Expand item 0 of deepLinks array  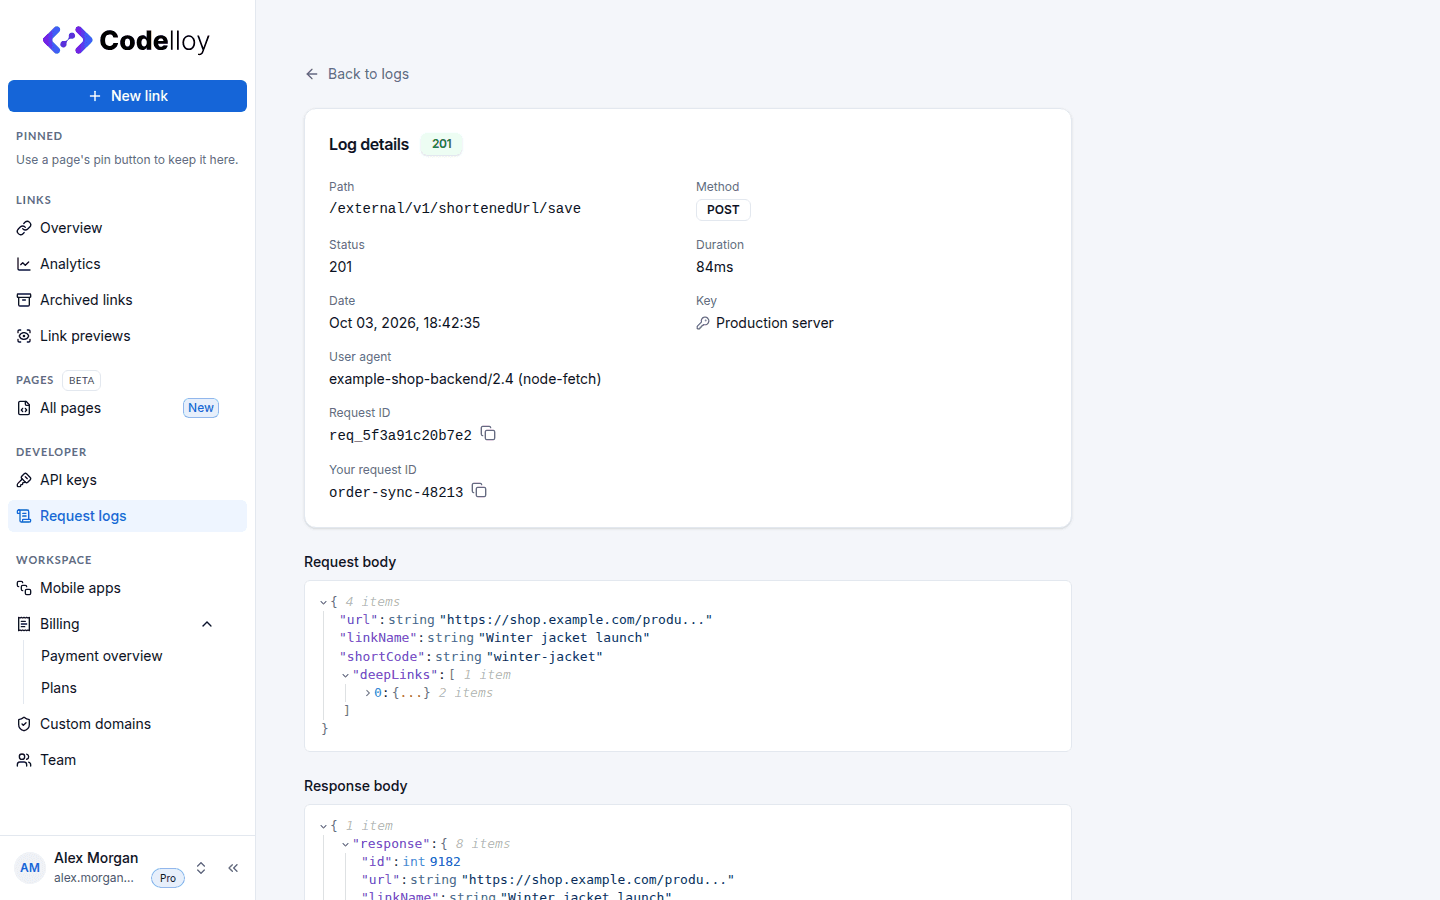(x=367, y=693)
